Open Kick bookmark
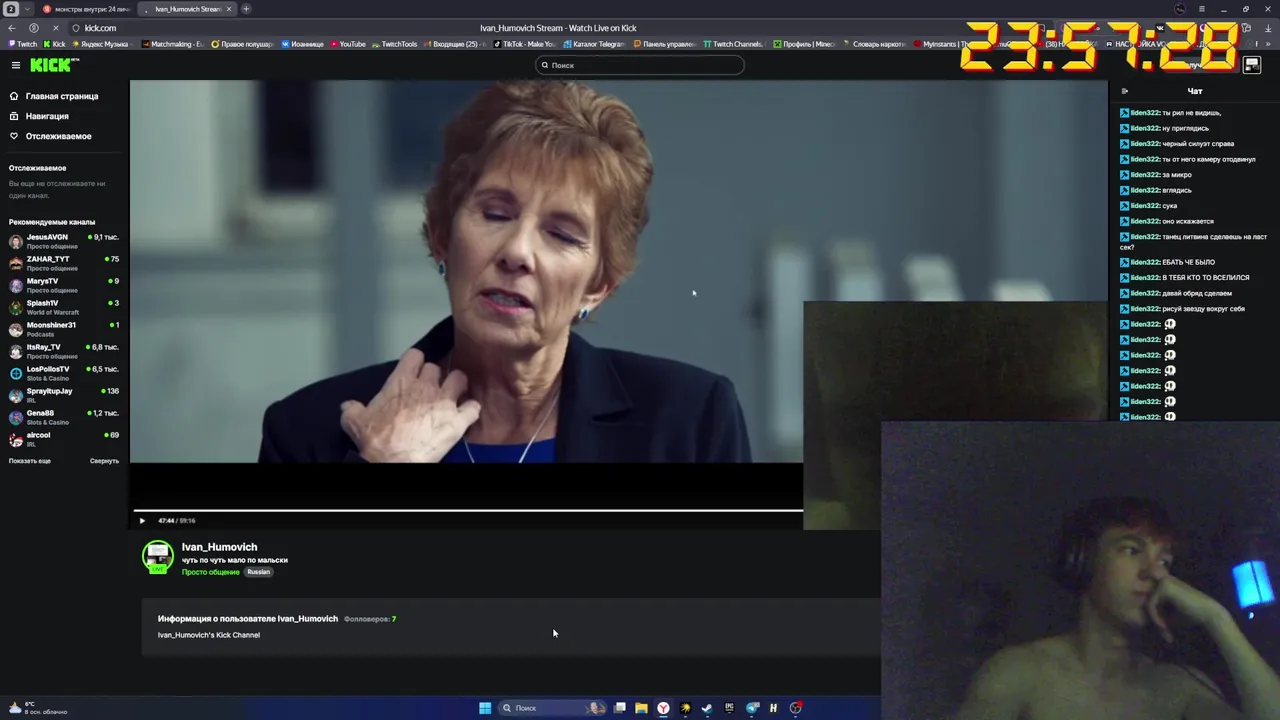The width and height of the screenshot is (1280, 720). (x=54, y=44)
